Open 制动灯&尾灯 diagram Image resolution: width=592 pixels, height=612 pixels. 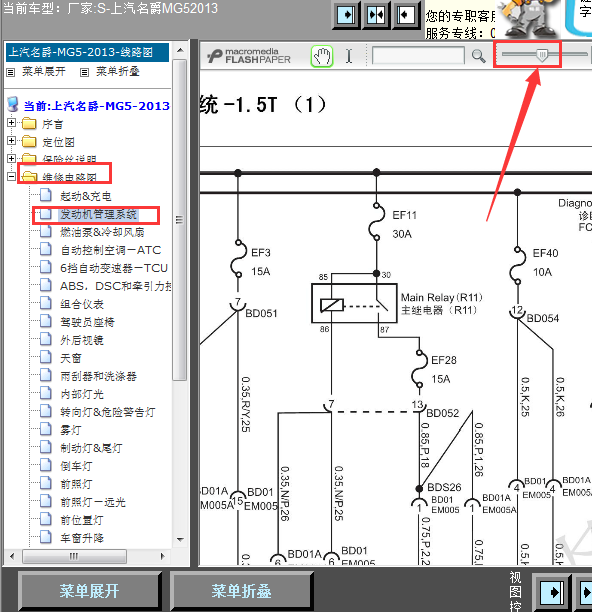[91, 448]
